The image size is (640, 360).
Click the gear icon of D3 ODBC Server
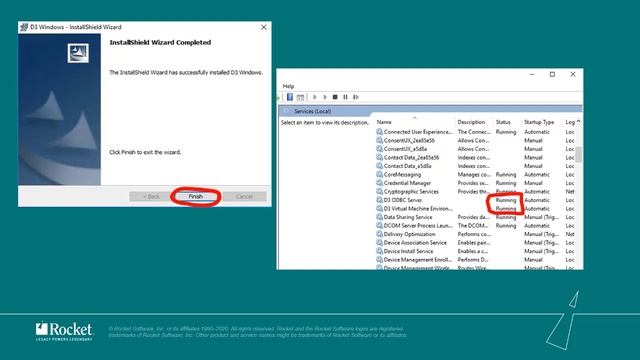(x=379, y=200)
